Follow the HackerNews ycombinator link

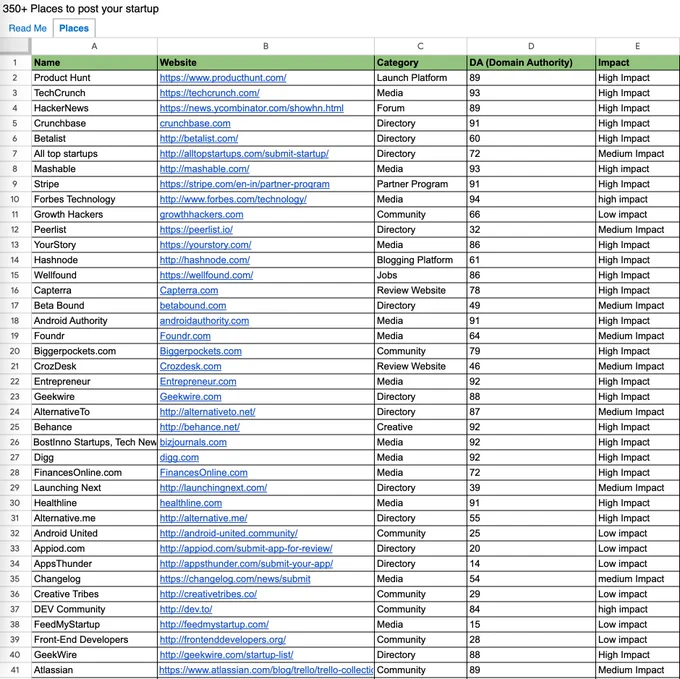click(251, 108)
